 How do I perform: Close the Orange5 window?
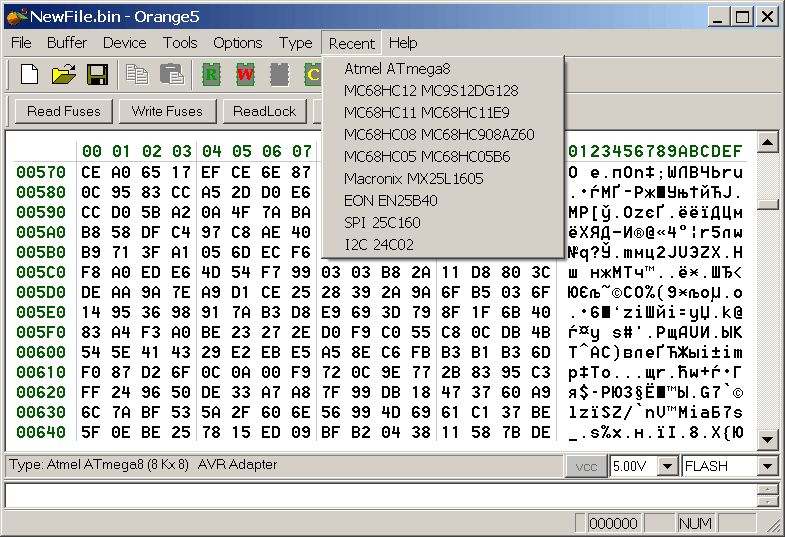(766, 17)
